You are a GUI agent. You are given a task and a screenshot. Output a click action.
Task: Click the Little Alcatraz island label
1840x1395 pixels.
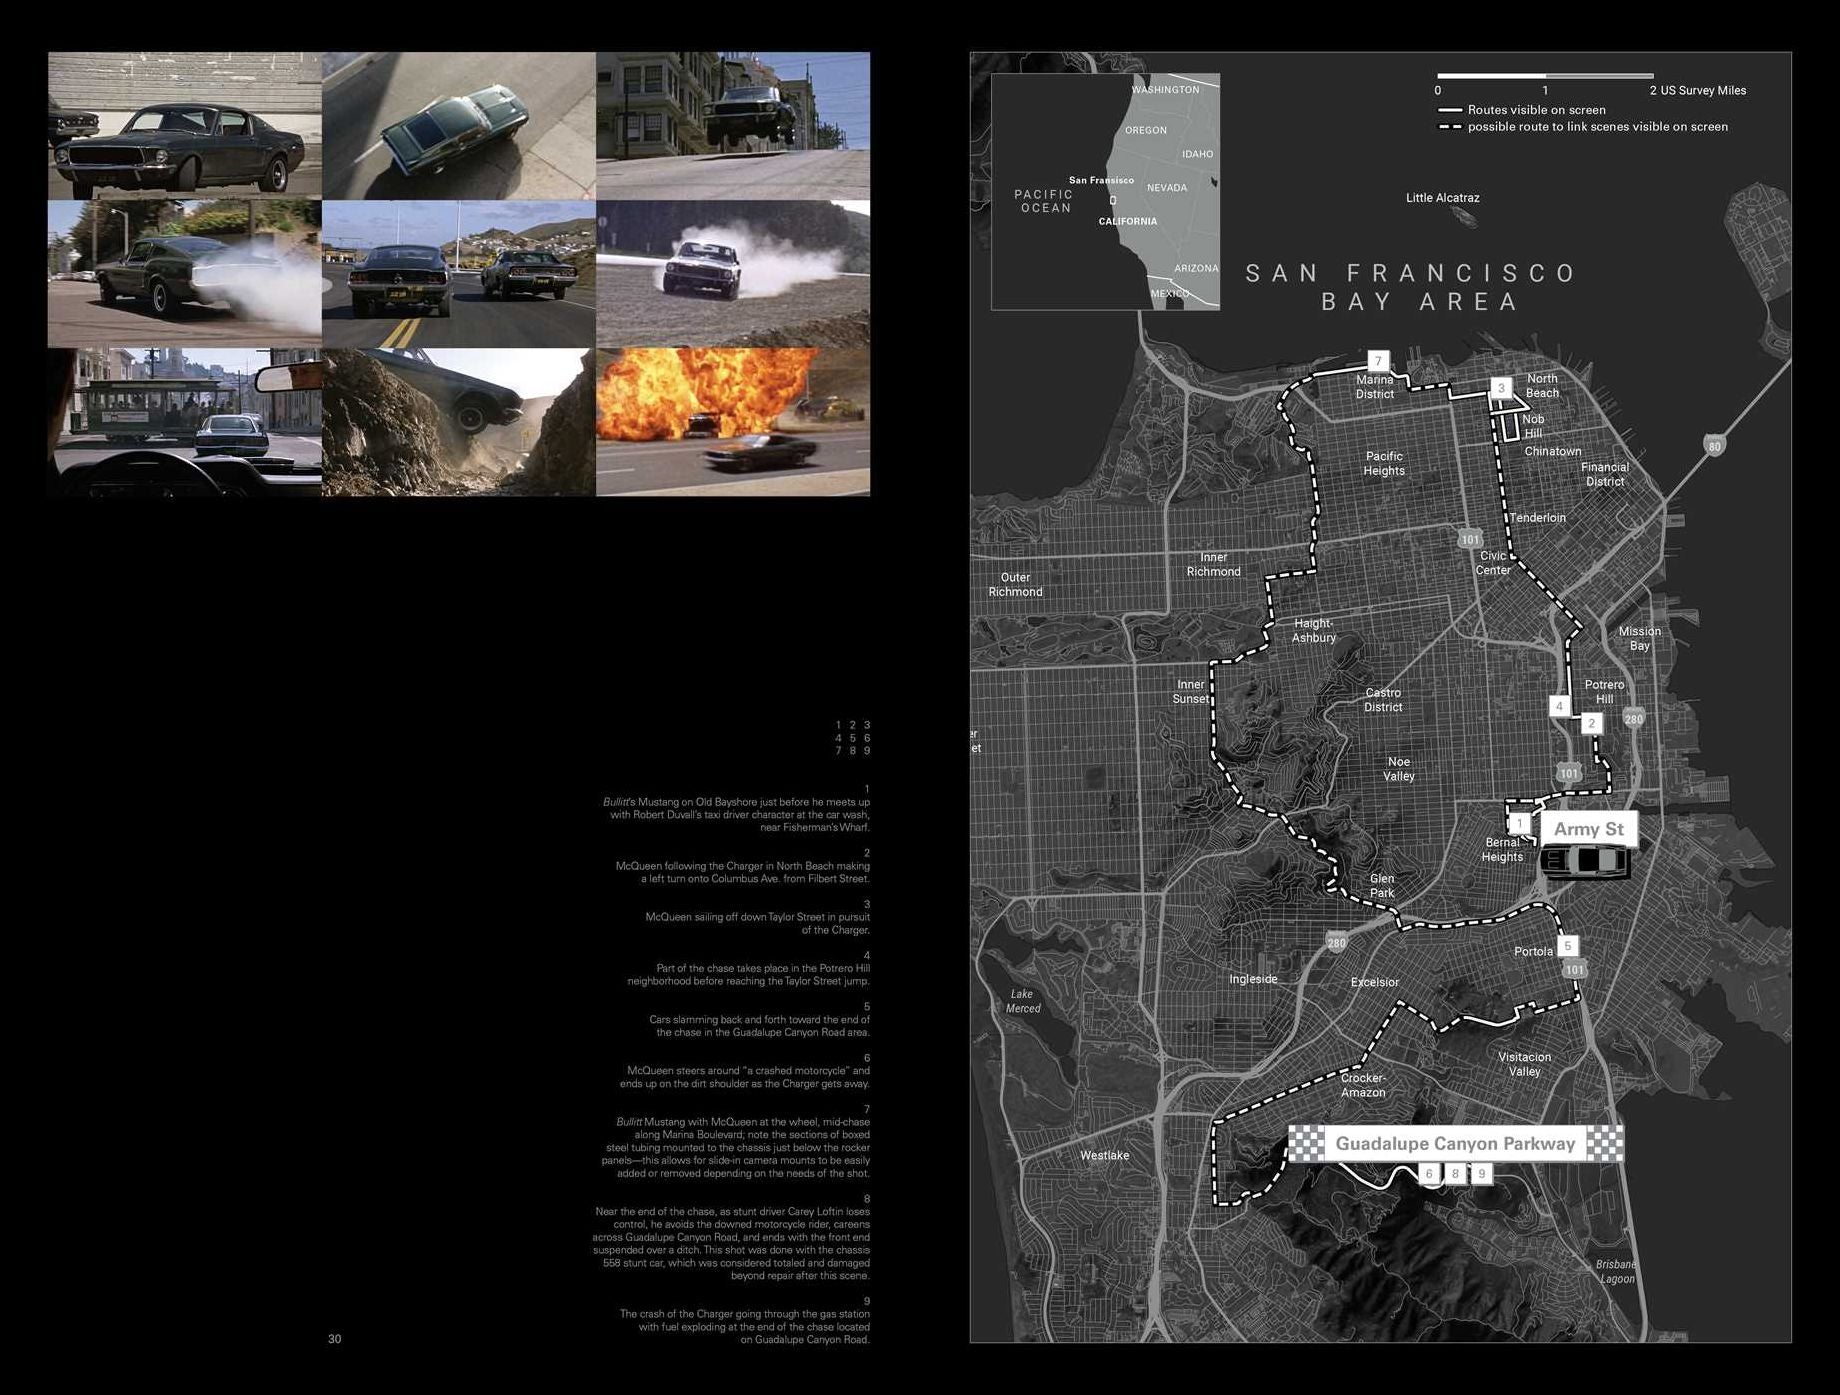click(1442, 198)
